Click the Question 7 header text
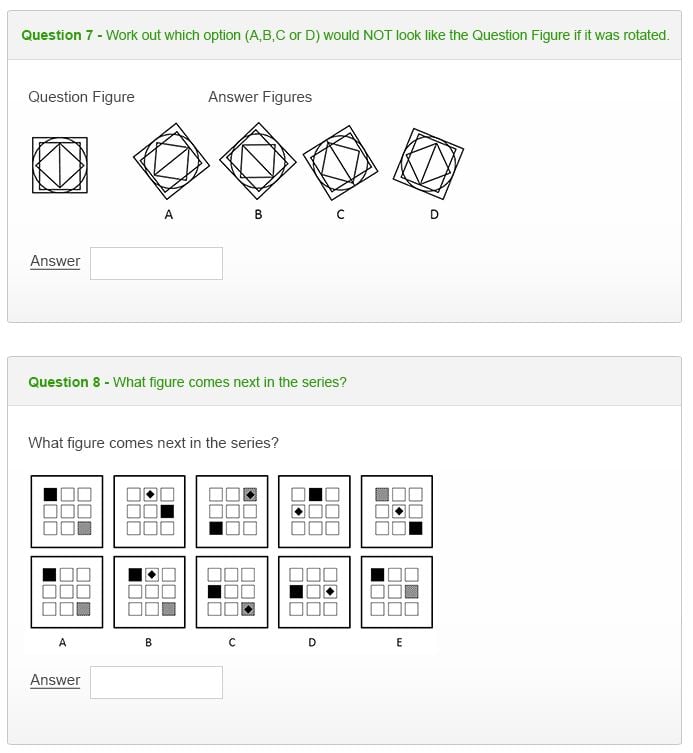 click(345, 35)
